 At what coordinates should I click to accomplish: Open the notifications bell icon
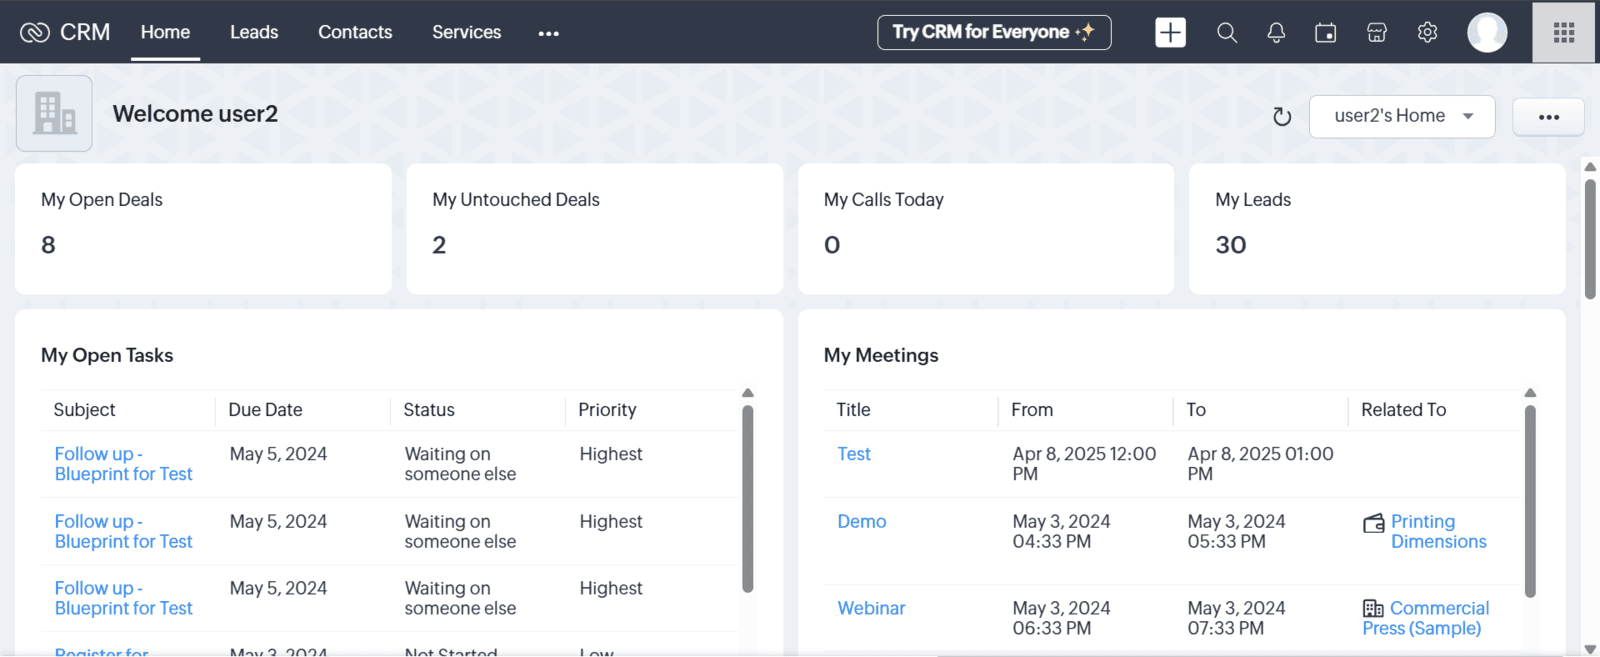click(1276, 33)
